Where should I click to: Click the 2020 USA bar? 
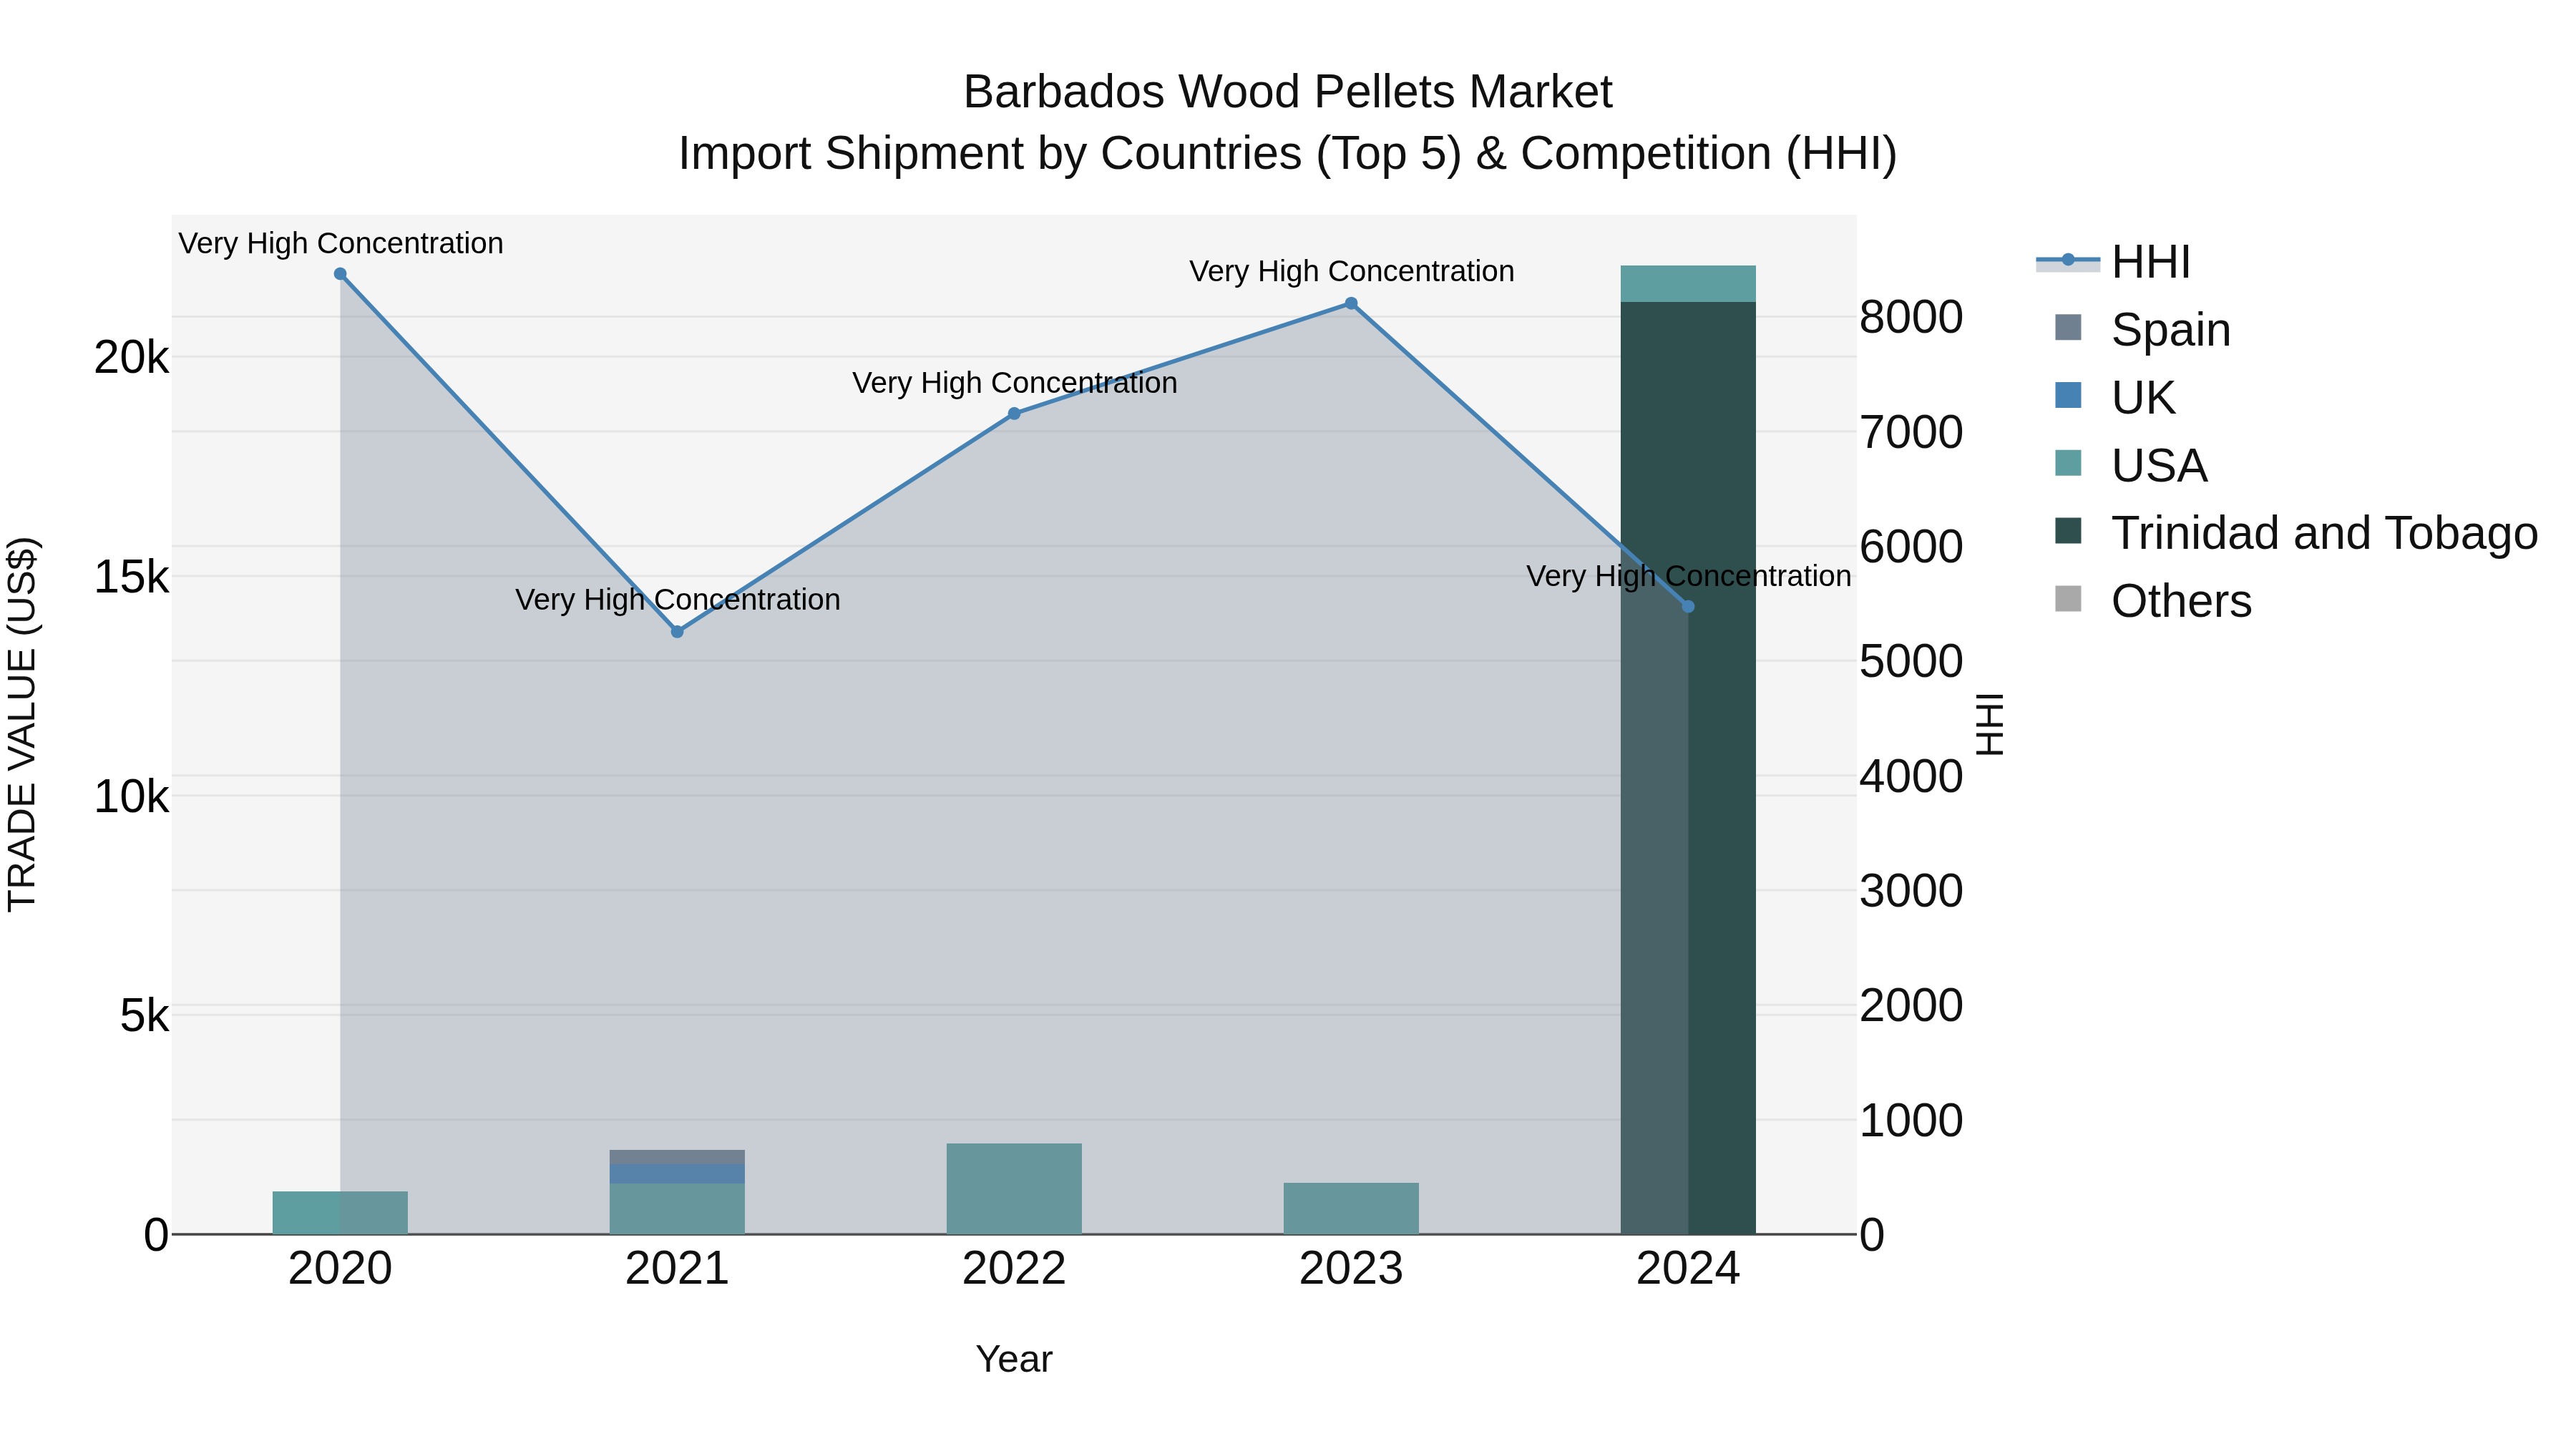click(x=340, y=1213)
